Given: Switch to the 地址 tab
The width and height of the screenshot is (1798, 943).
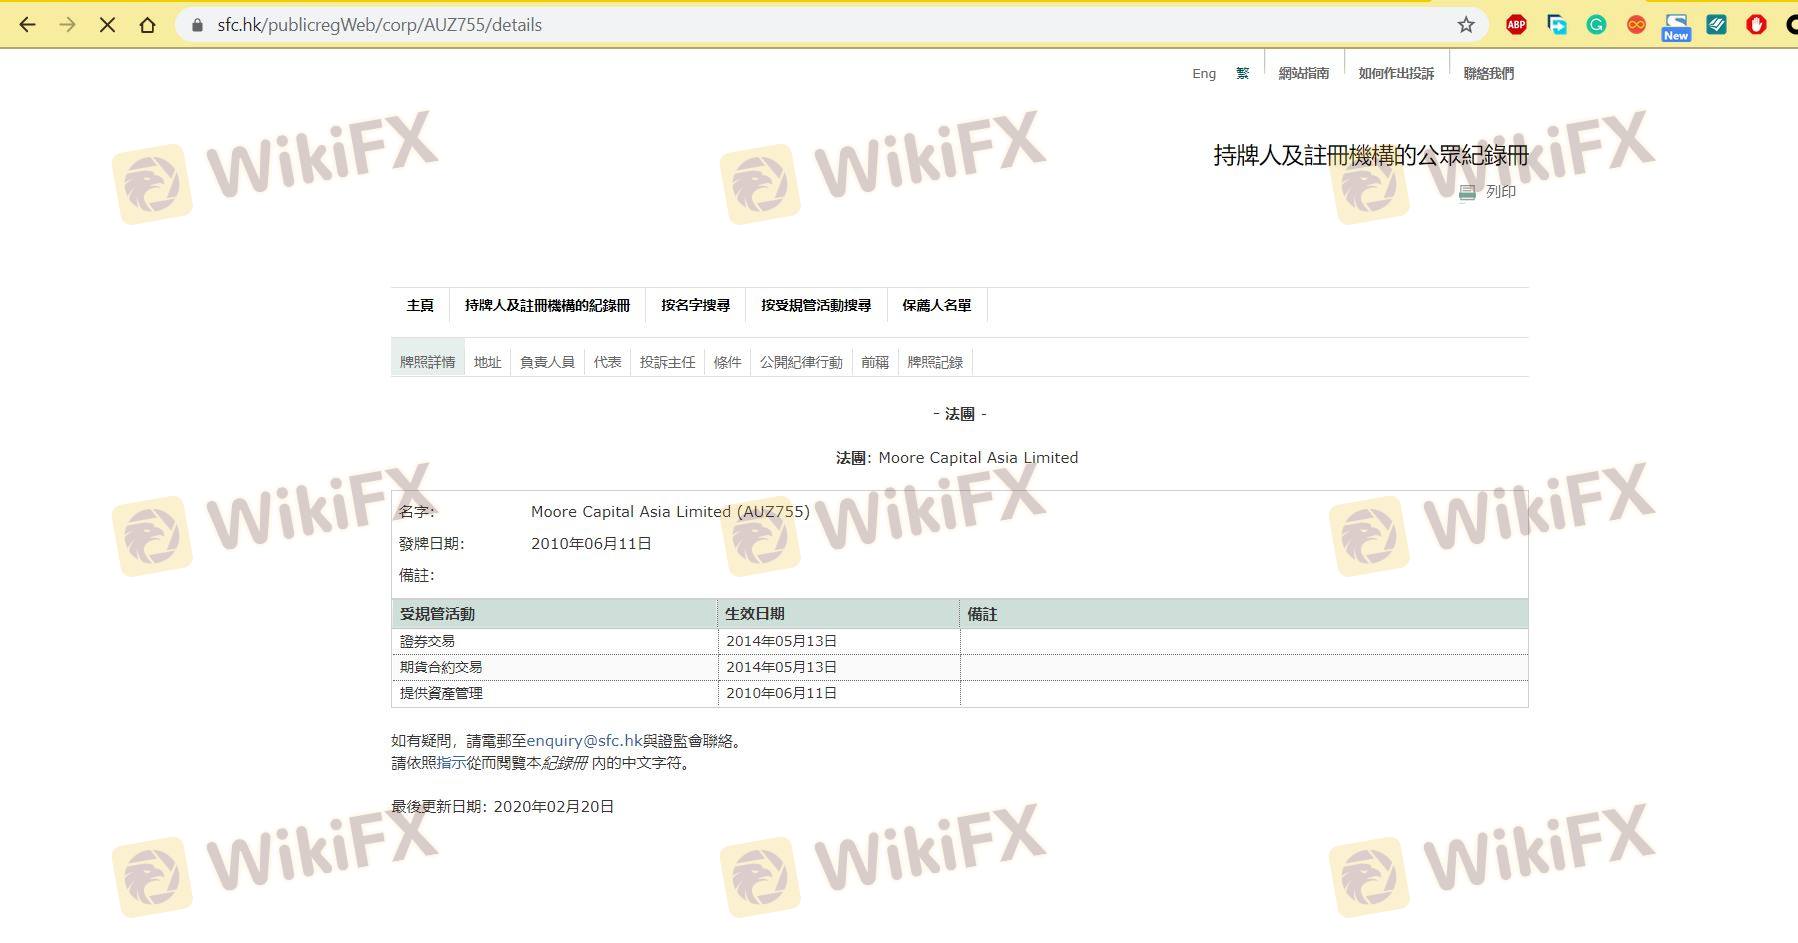Looking at the screenshot, I should coord(487,362).
